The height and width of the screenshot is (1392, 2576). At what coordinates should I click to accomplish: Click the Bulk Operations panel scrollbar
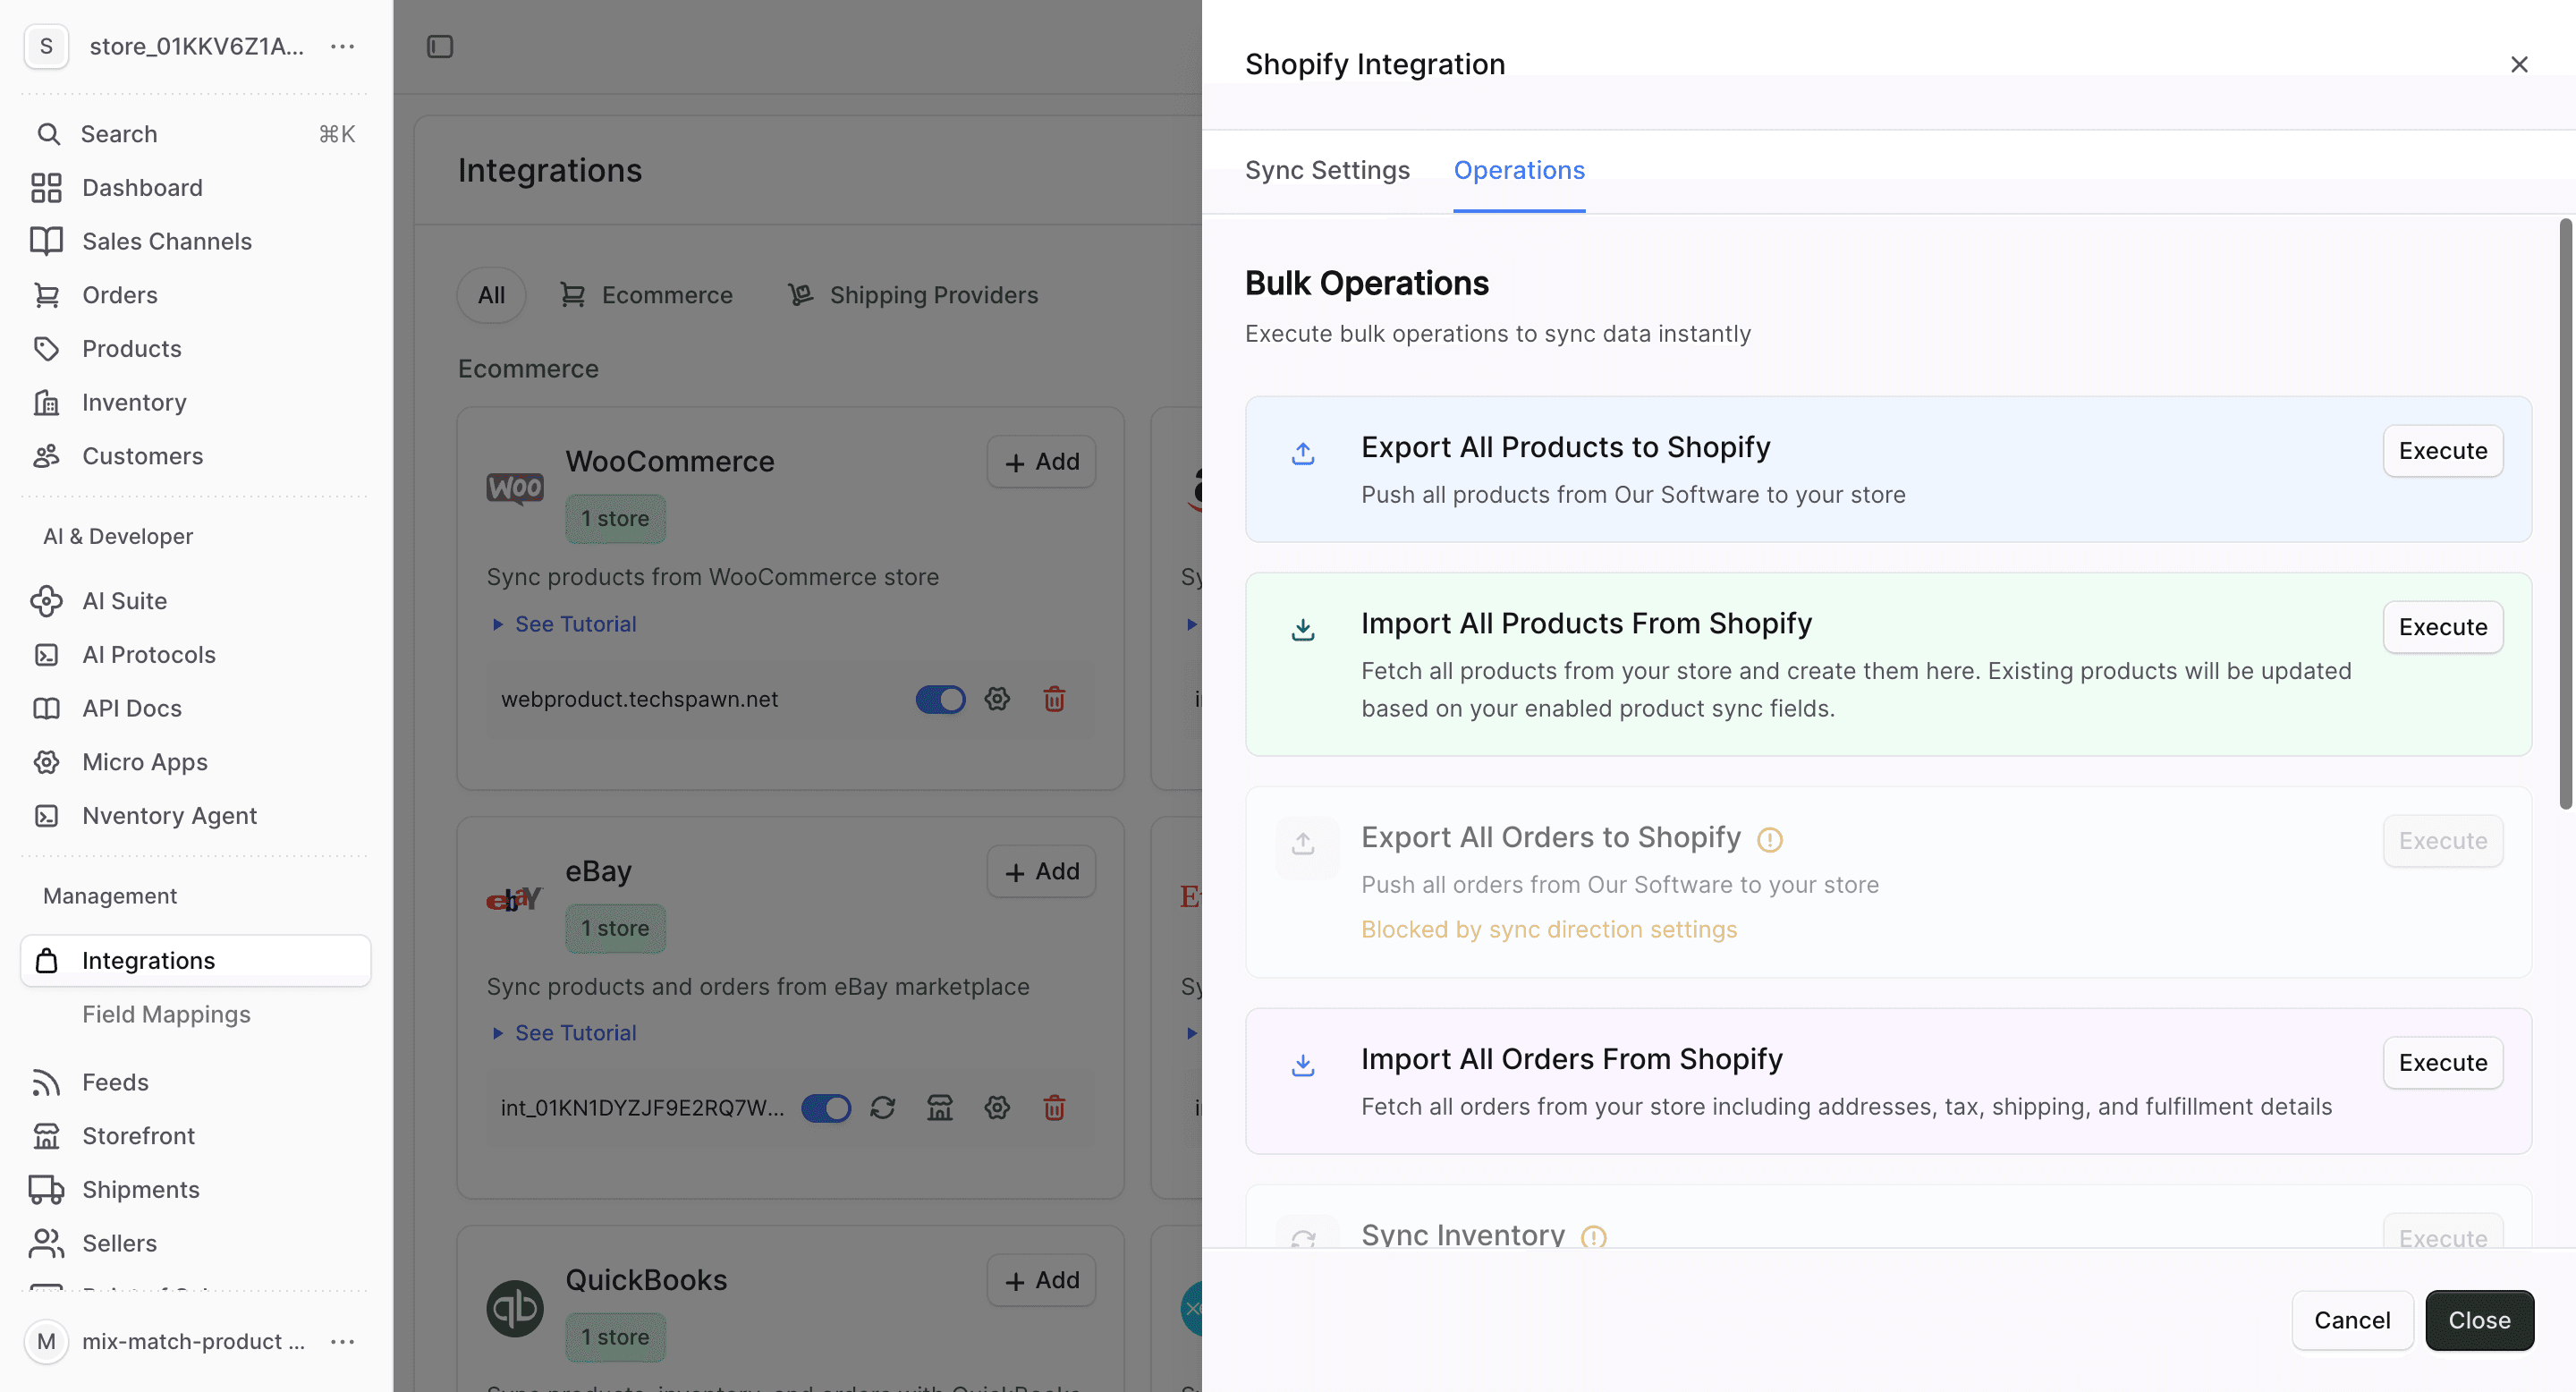tap(2565, 513)
